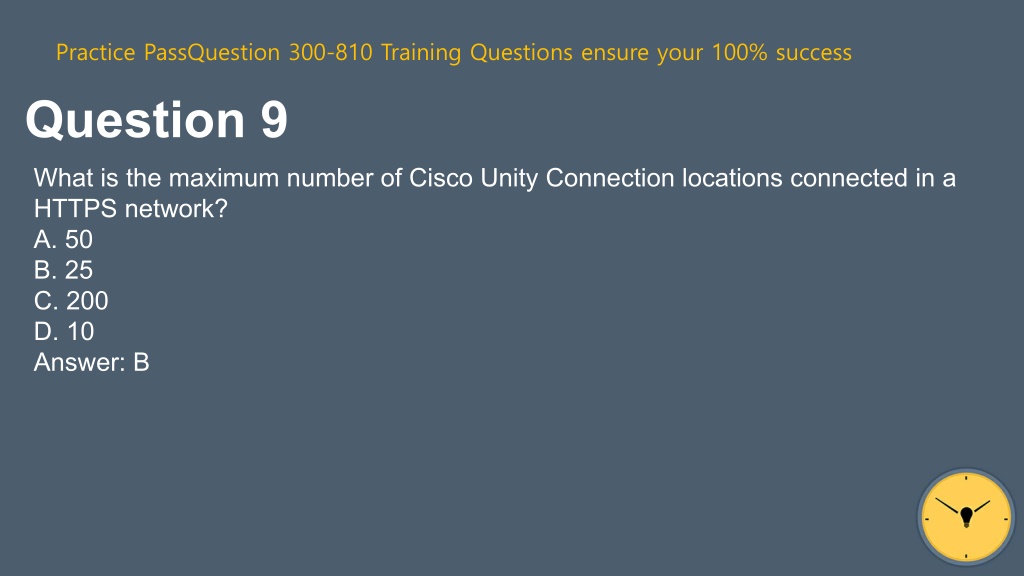Viewport: 1024px width, 576px height.
Task: Click the yellow clock timer icon
Action: [966, 517]
